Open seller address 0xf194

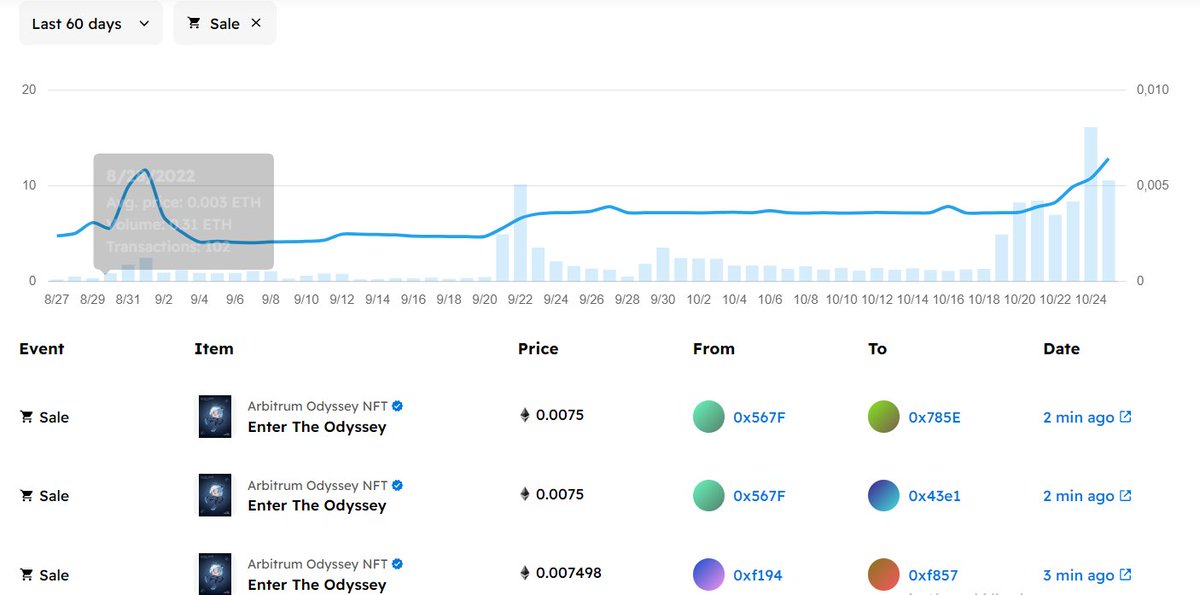click(758, 575)
